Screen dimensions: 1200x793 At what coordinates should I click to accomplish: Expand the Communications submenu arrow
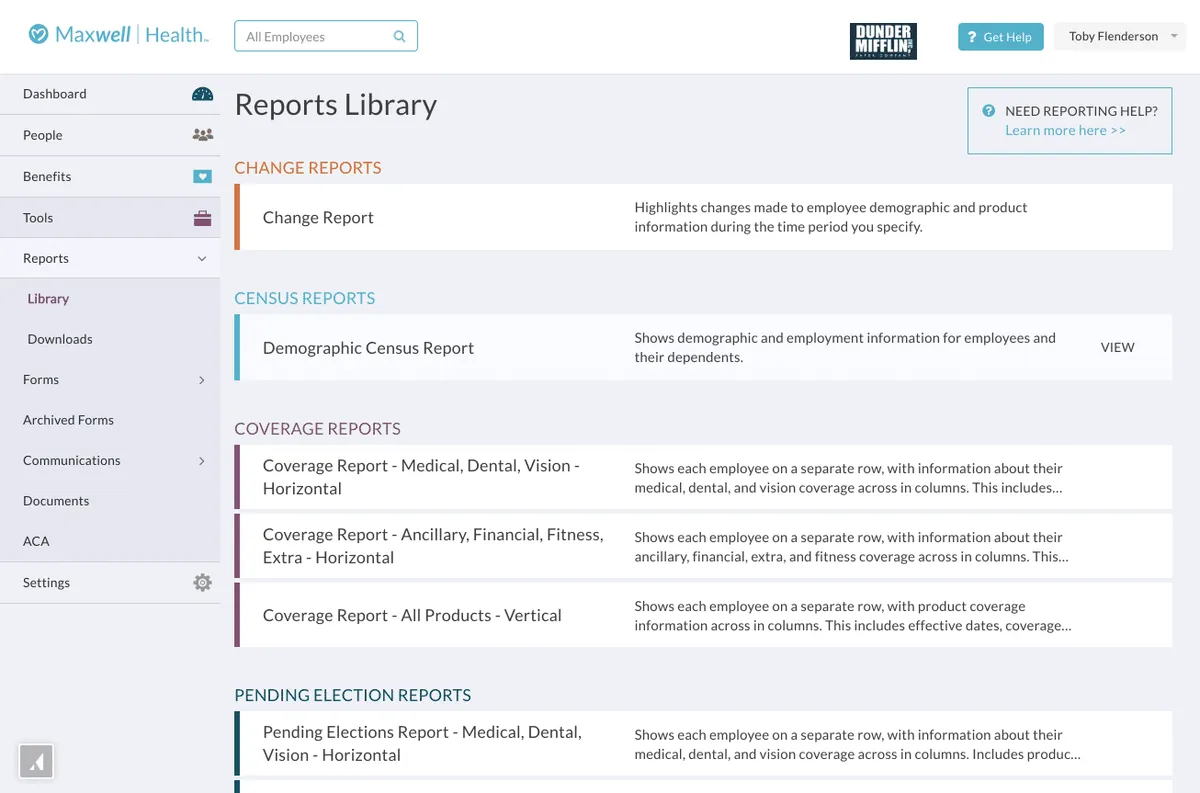coord(202,461)
